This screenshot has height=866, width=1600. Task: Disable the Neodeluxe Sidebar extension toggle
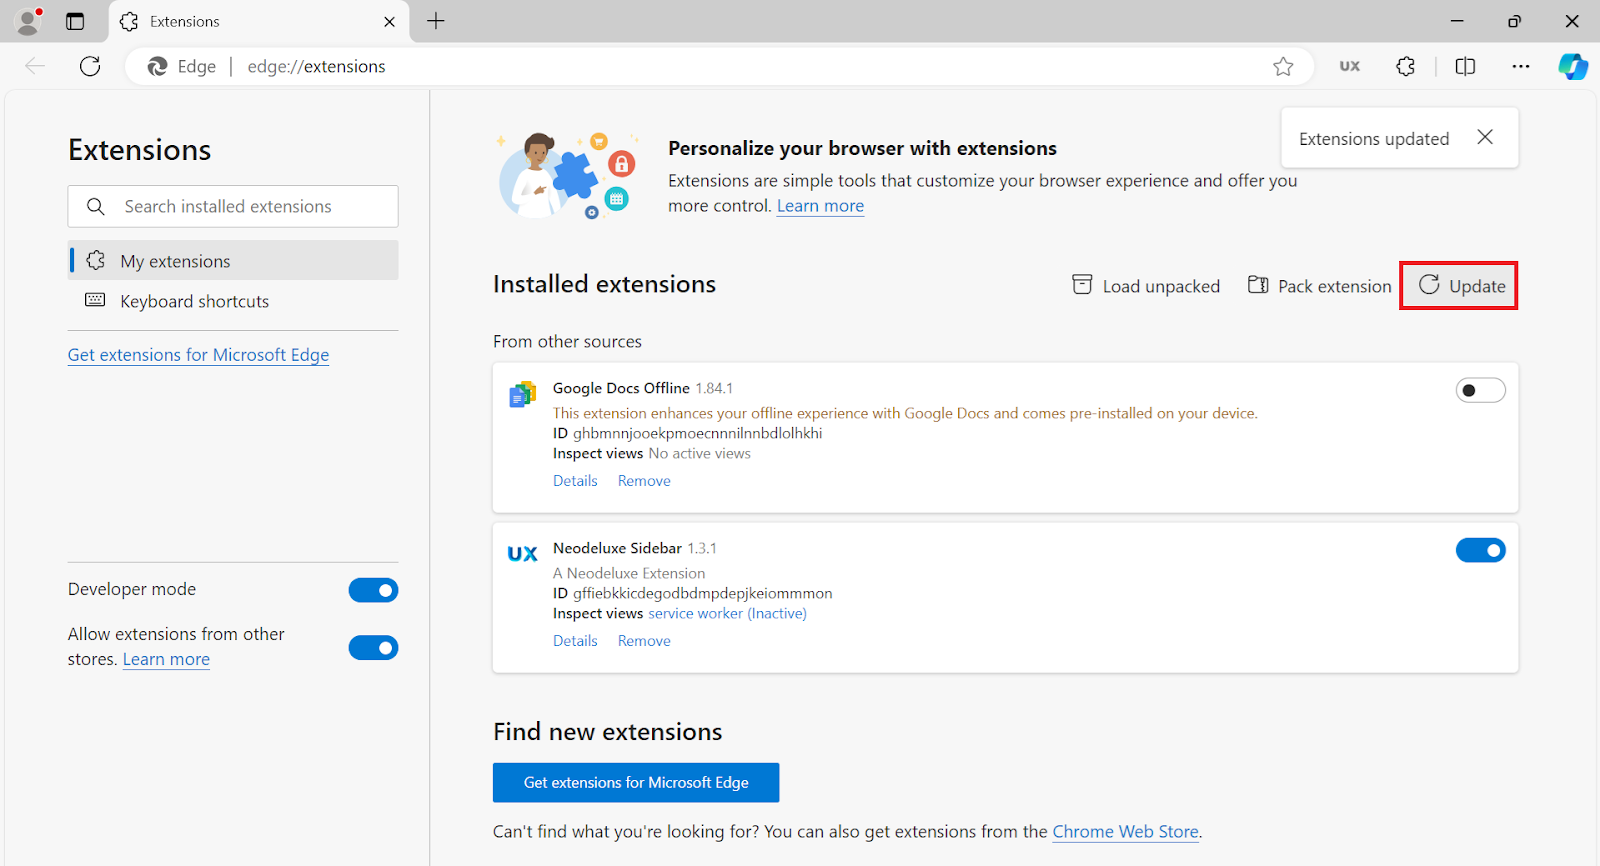pyautogui.click(x=1480, y=550)
